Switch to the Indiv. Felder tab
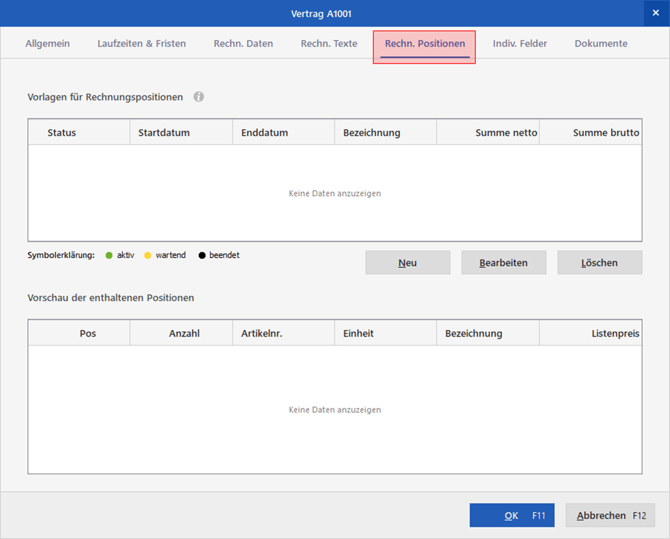This screenshot has height=539, width=670. 520,44
